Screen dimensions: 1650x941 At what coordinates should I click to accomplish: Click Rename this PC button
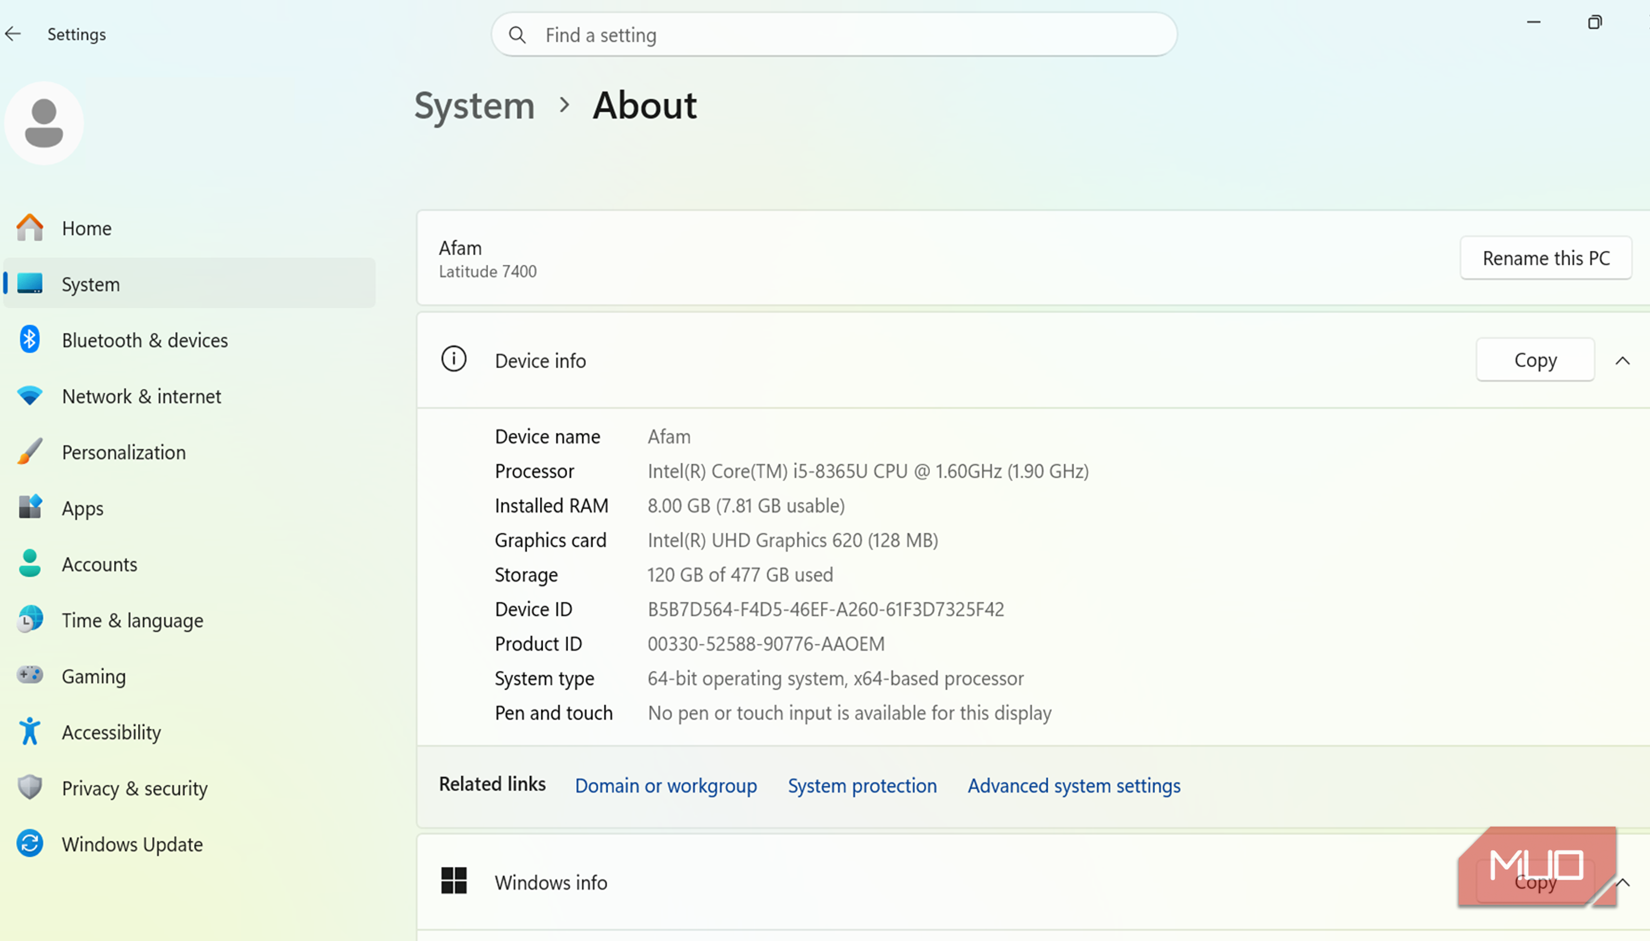tap(1546, 258)
